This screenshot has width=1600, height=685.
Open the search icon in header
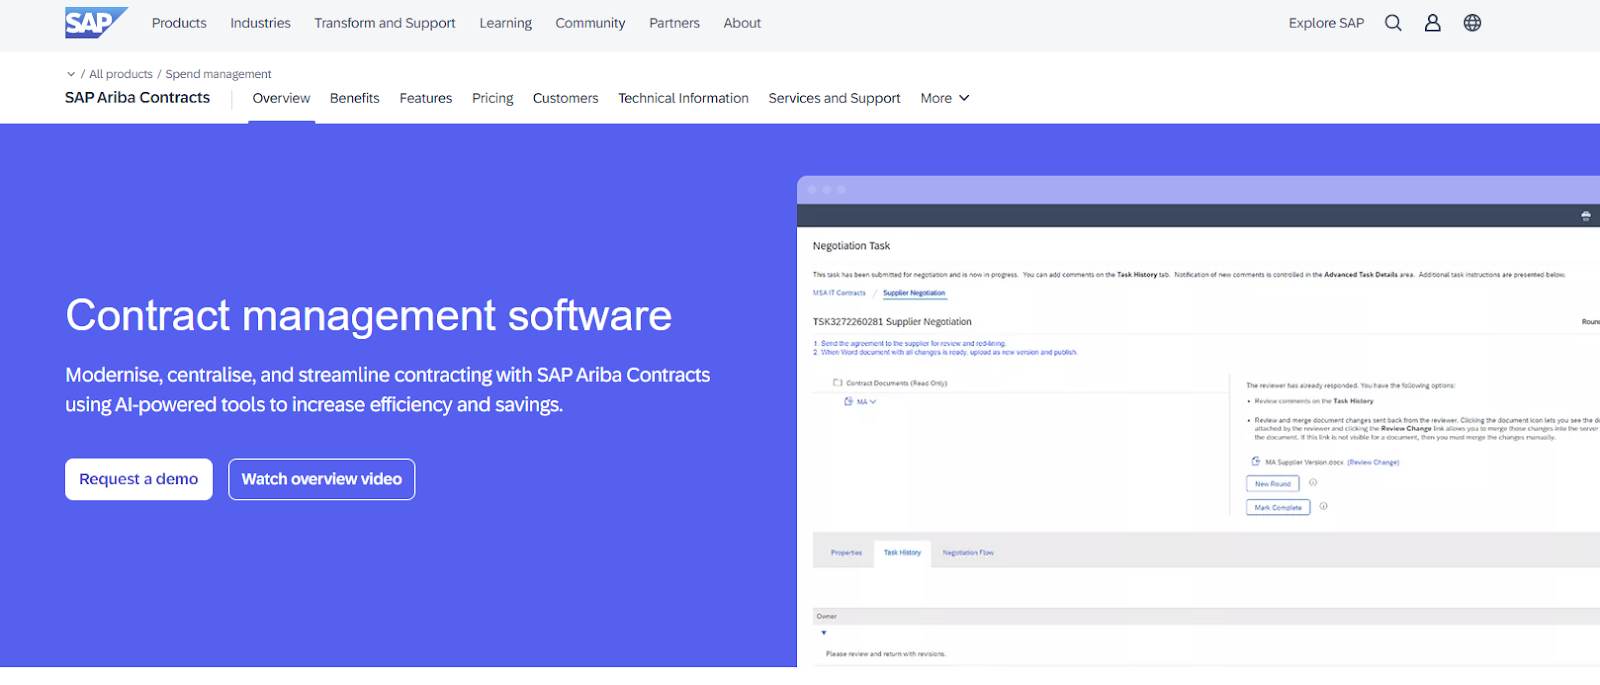(x=1393, y=23)
